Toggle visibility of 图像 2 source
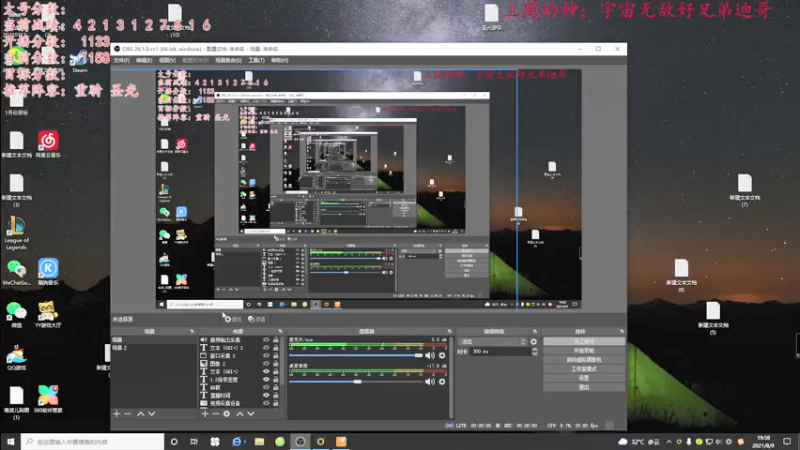The width and height of the screenshot is (800, 450). [266, 363]
